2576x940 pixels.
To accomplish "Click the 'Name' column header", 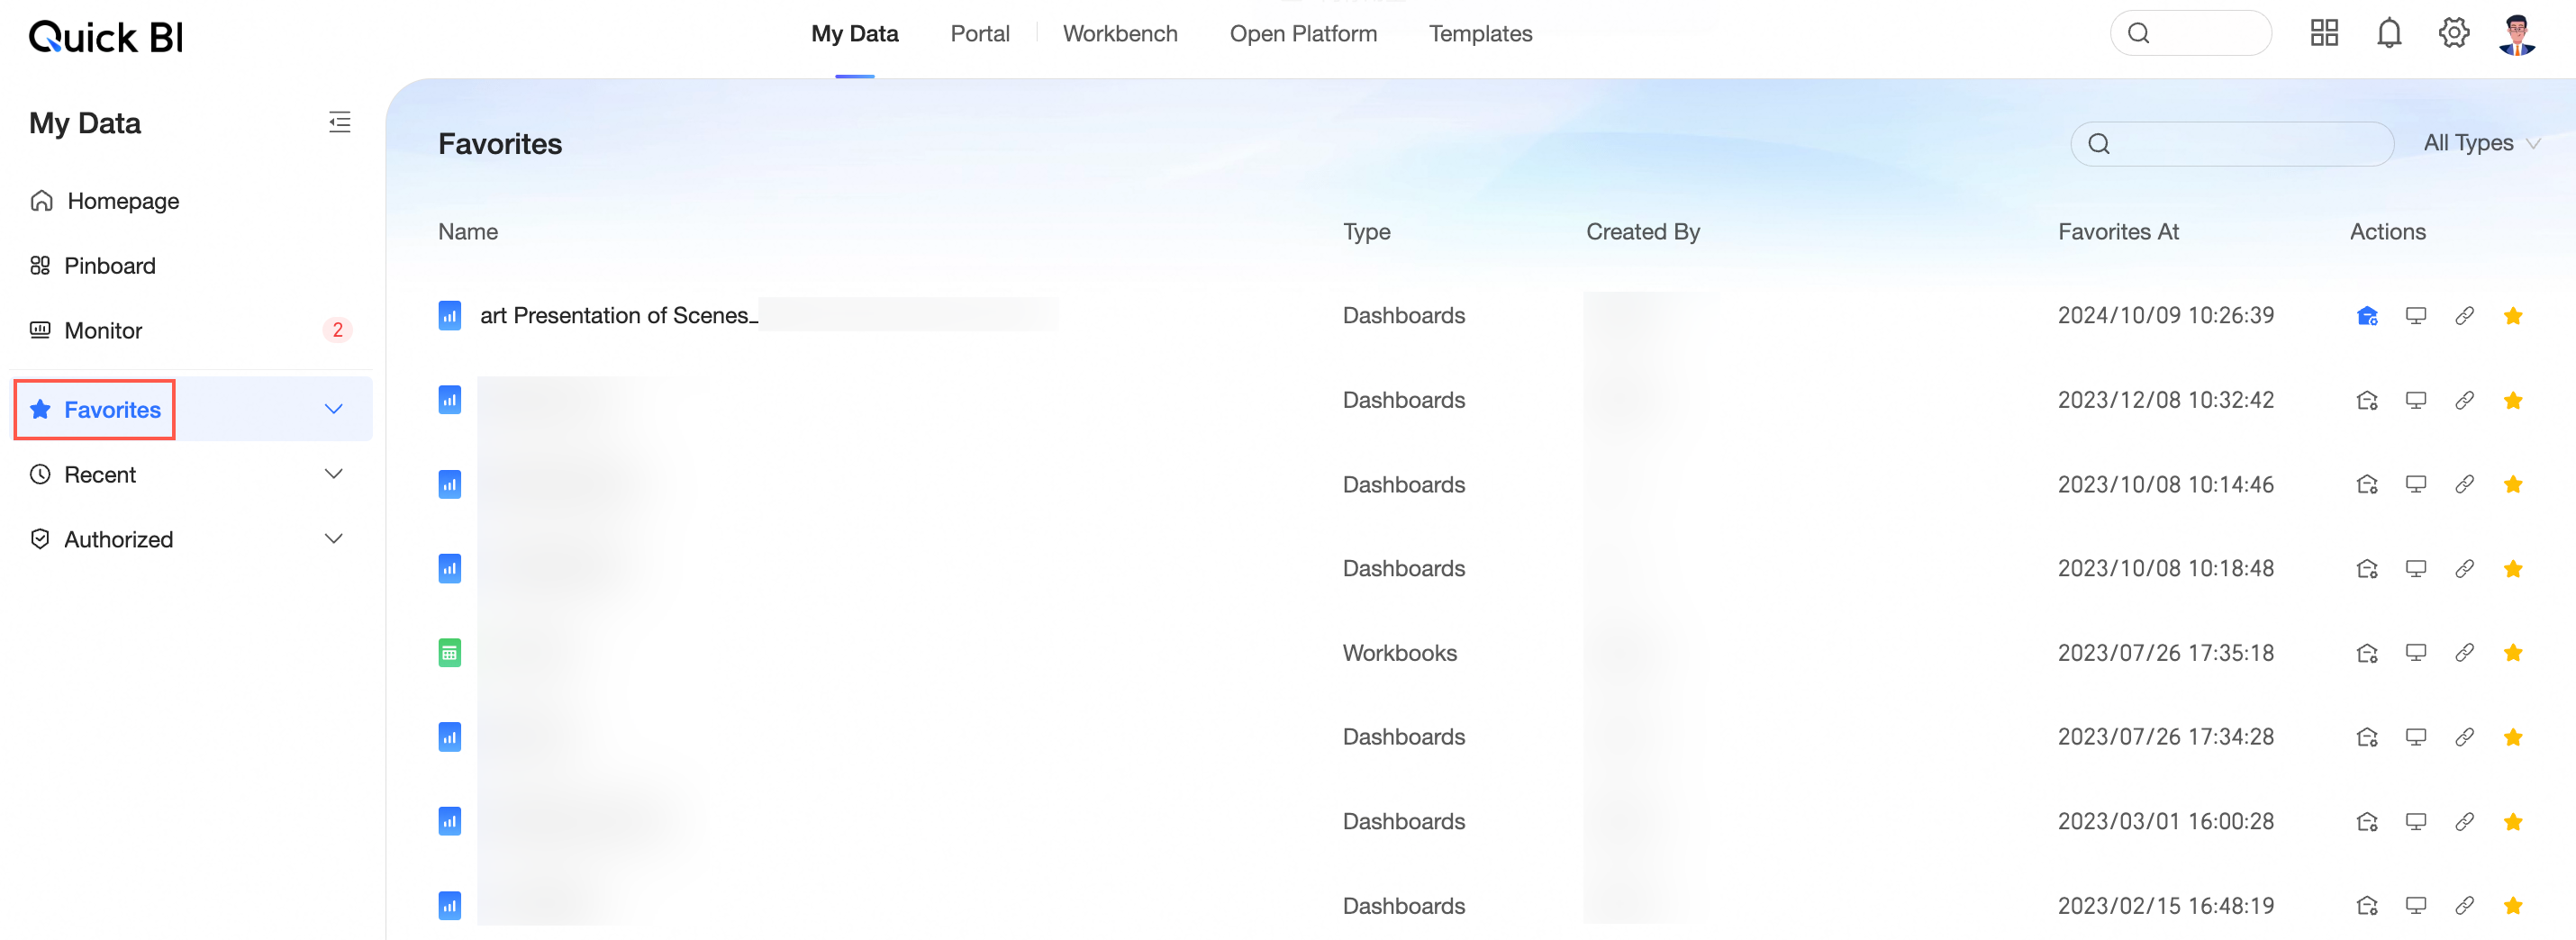I will [x=468, y=232].
